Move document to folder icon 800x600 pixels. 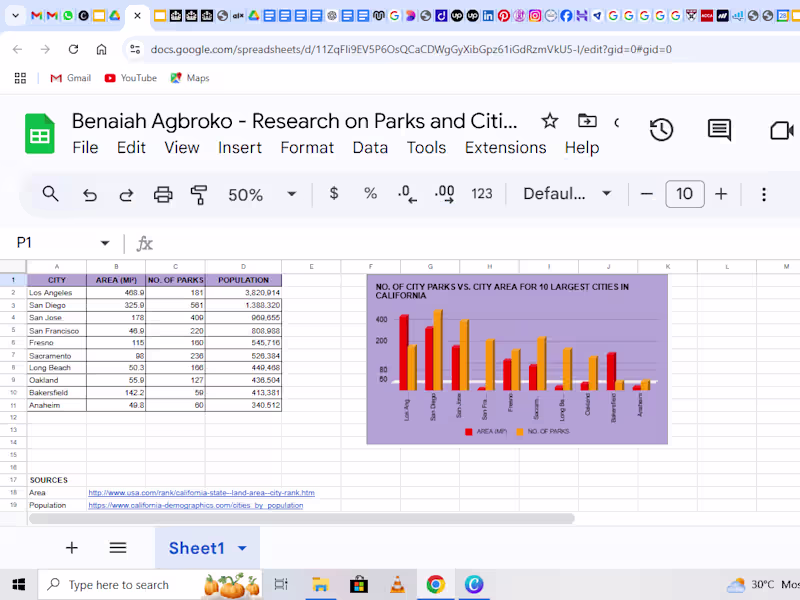[x=587, y=121]
